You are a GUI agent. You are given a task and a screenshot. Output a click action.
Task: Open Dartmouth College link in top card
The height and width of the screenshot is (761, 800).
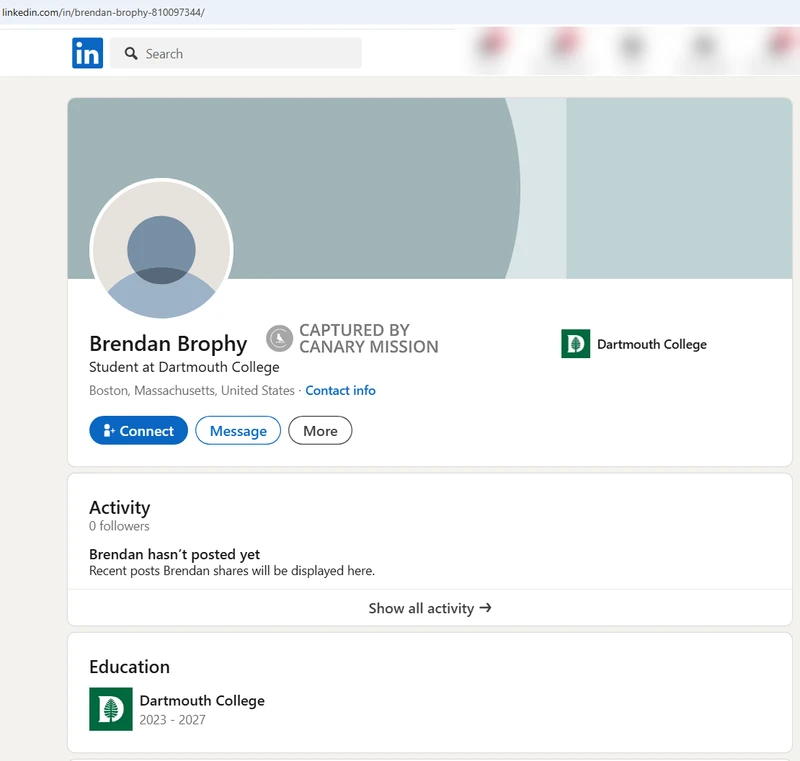[651, 344]
